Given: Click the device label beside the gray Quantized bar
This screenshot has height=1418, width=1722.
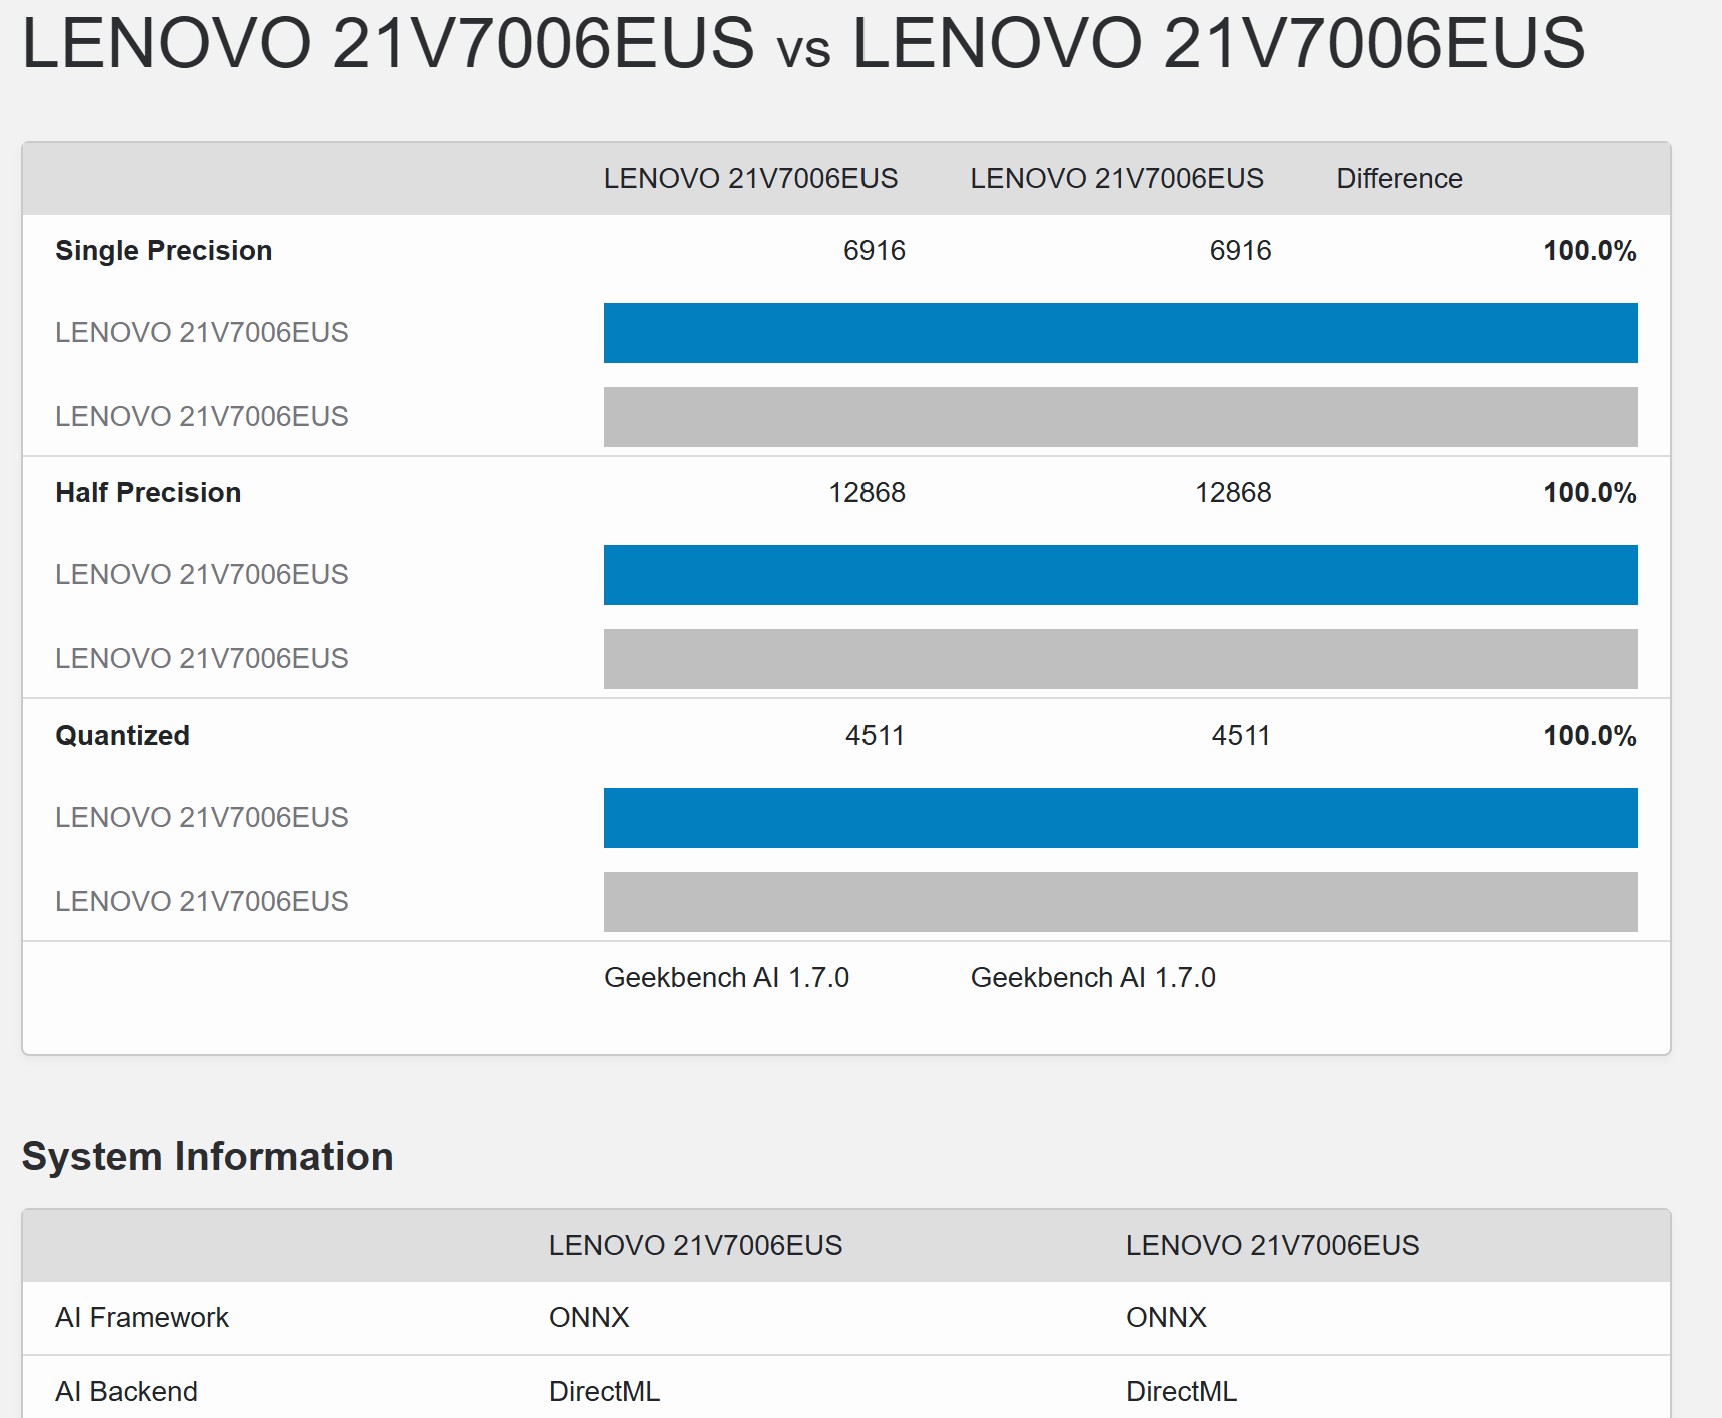Looking at the screenshot, I should [202, 901].
